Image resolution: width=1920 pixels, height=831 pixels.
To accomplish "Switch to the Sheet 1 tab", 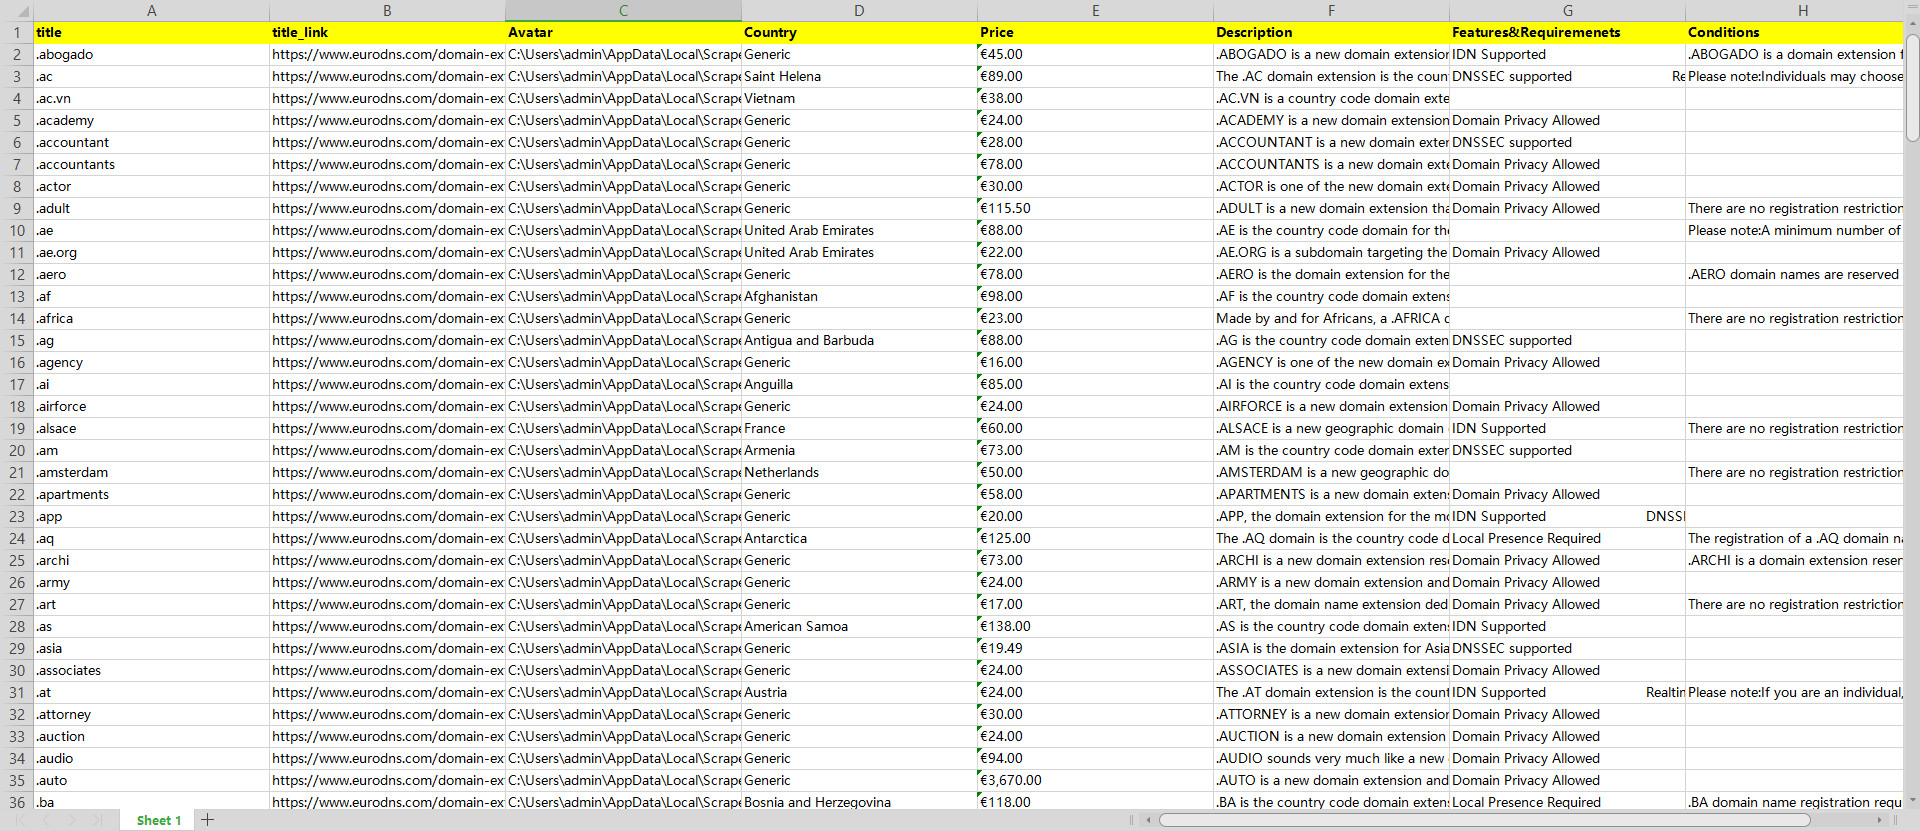I will pyautogui.click(x=158, y=820).
